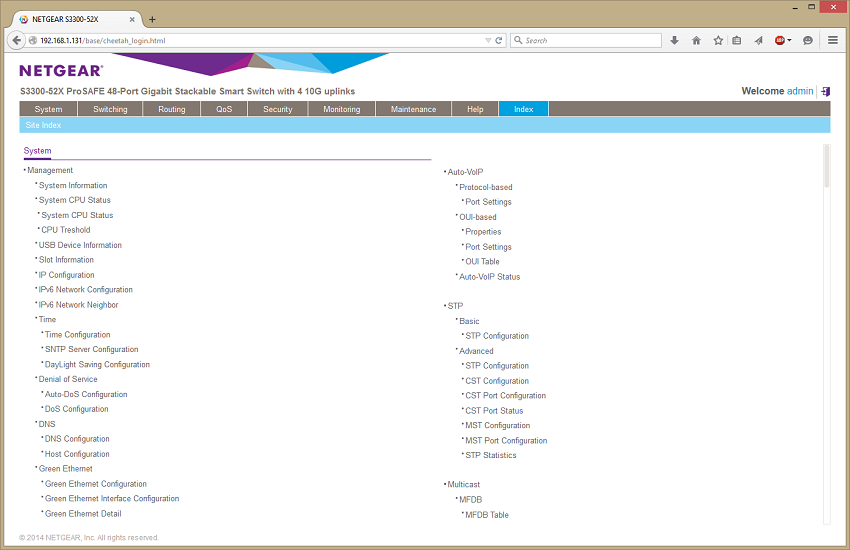
Task: Open CST Port Status link
Action: coord(494,410)
